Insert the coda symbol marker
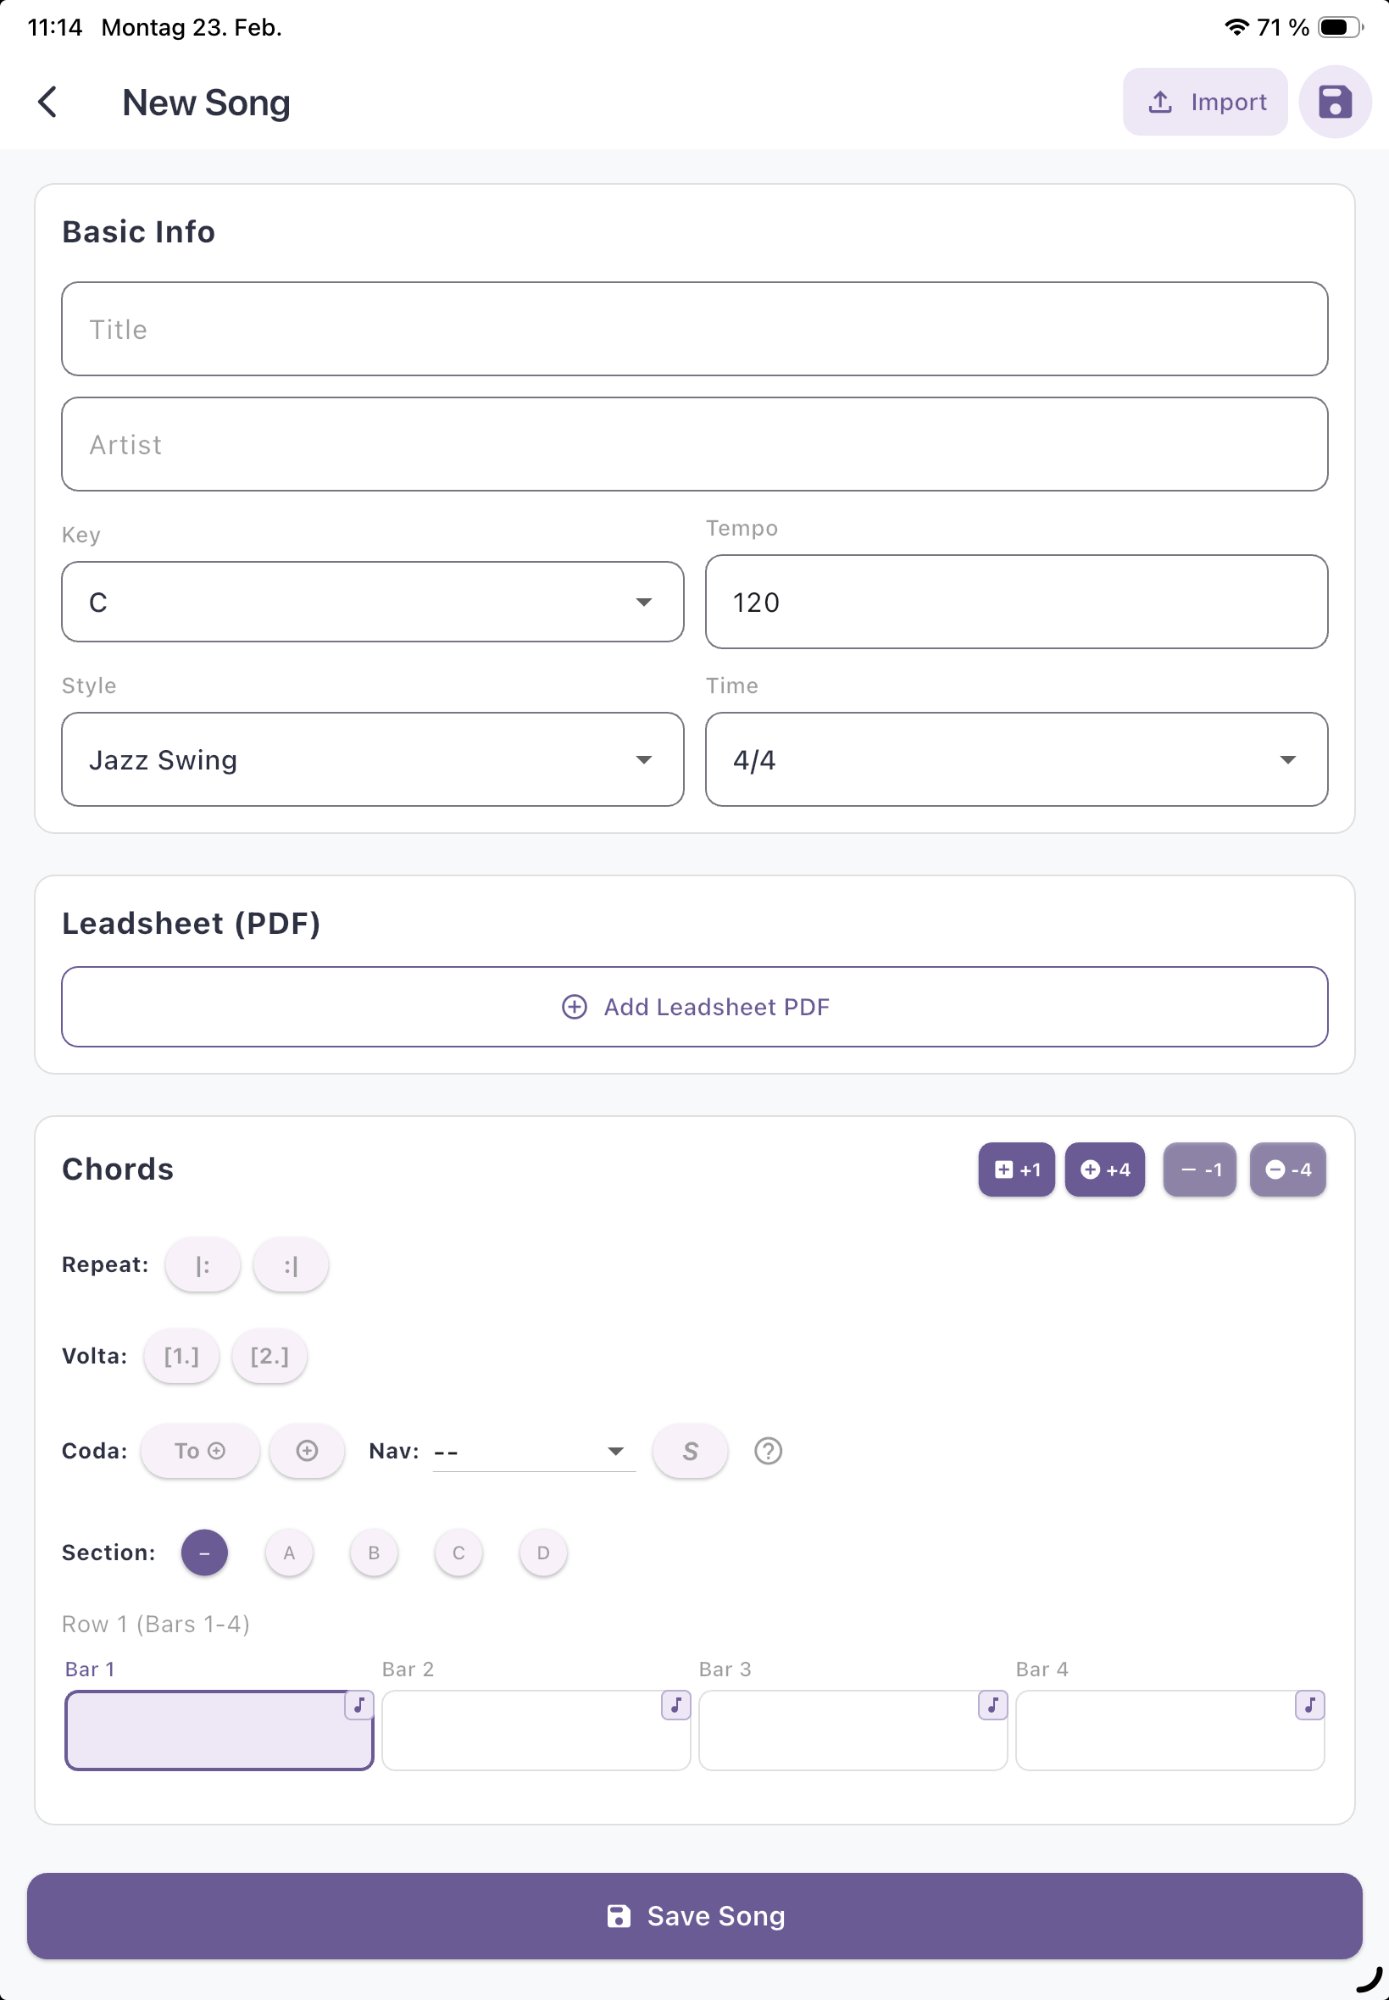 click(307, 1451)
